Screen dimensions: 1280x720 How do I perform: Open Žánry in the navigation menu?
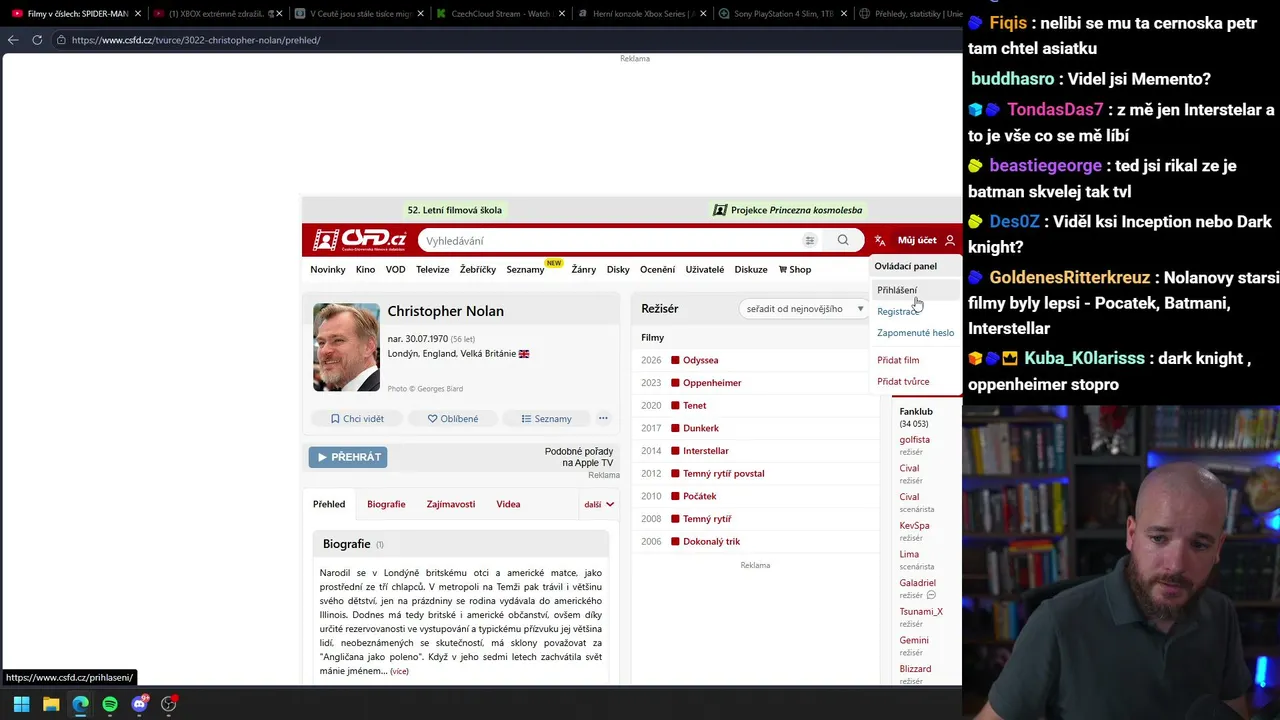coord(584,269)
